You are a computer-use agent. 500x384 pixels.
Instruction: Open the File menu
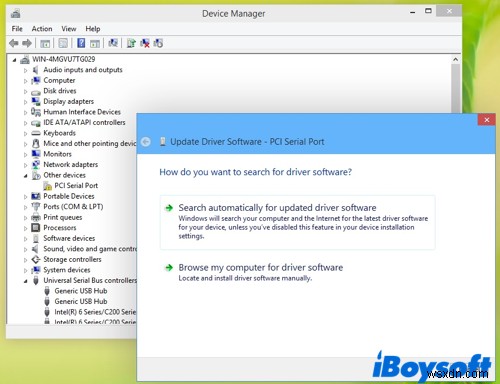pos(17,29)
